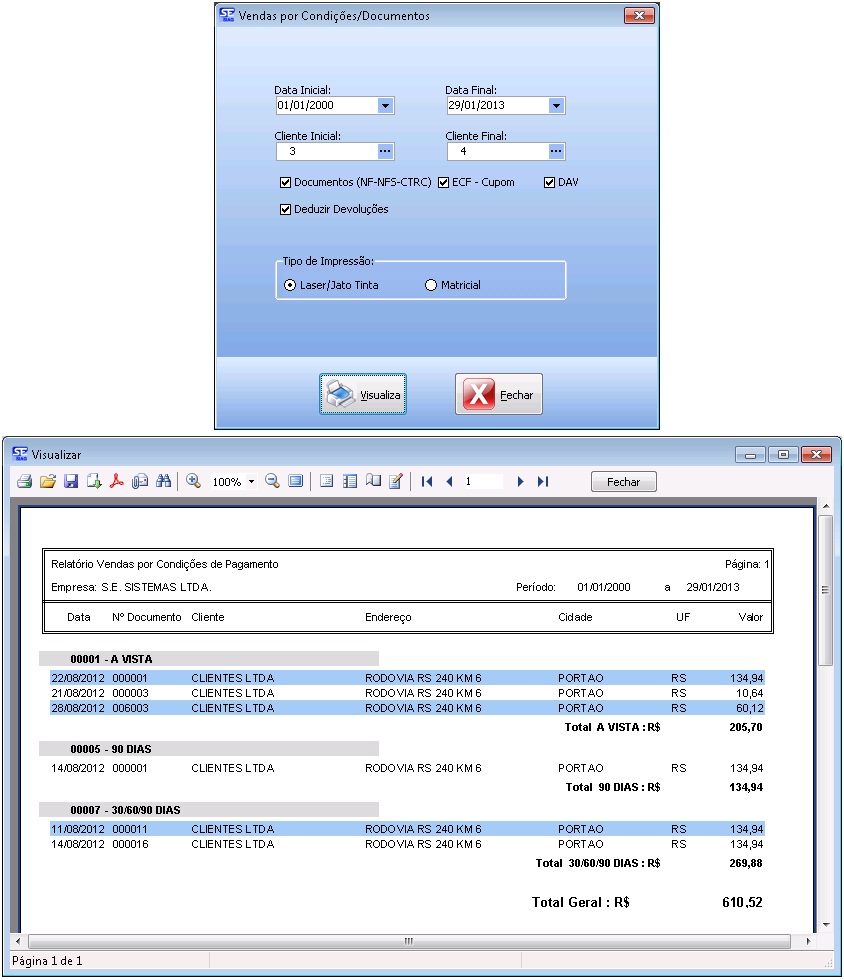The width and height of the screenshot is (844, 980).
Task: Jump to the first report page
Action: pos(427,482)
